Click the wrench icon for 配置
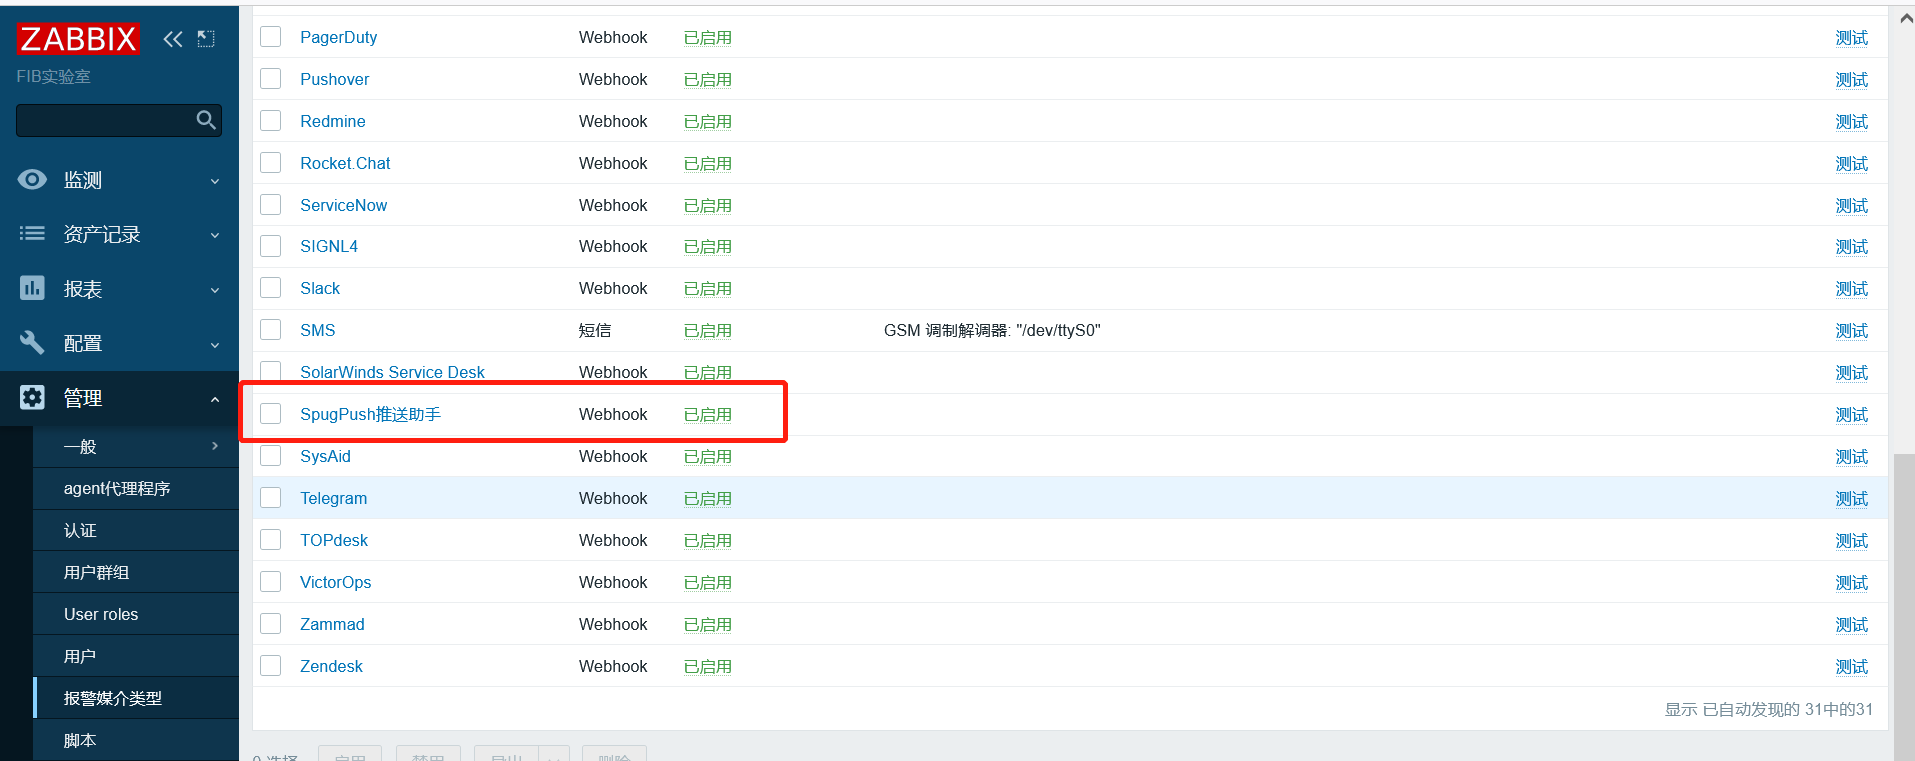 tap(32, 342)
